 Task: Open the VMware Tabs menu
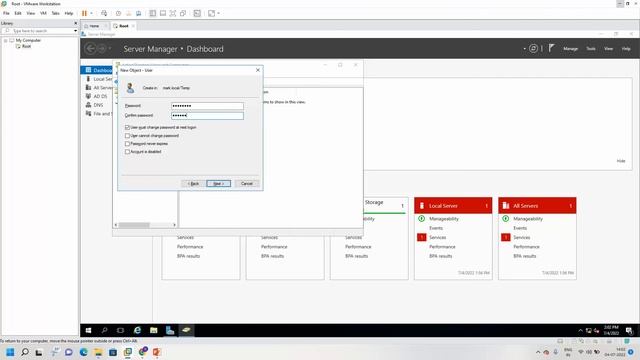click(56, 13)
